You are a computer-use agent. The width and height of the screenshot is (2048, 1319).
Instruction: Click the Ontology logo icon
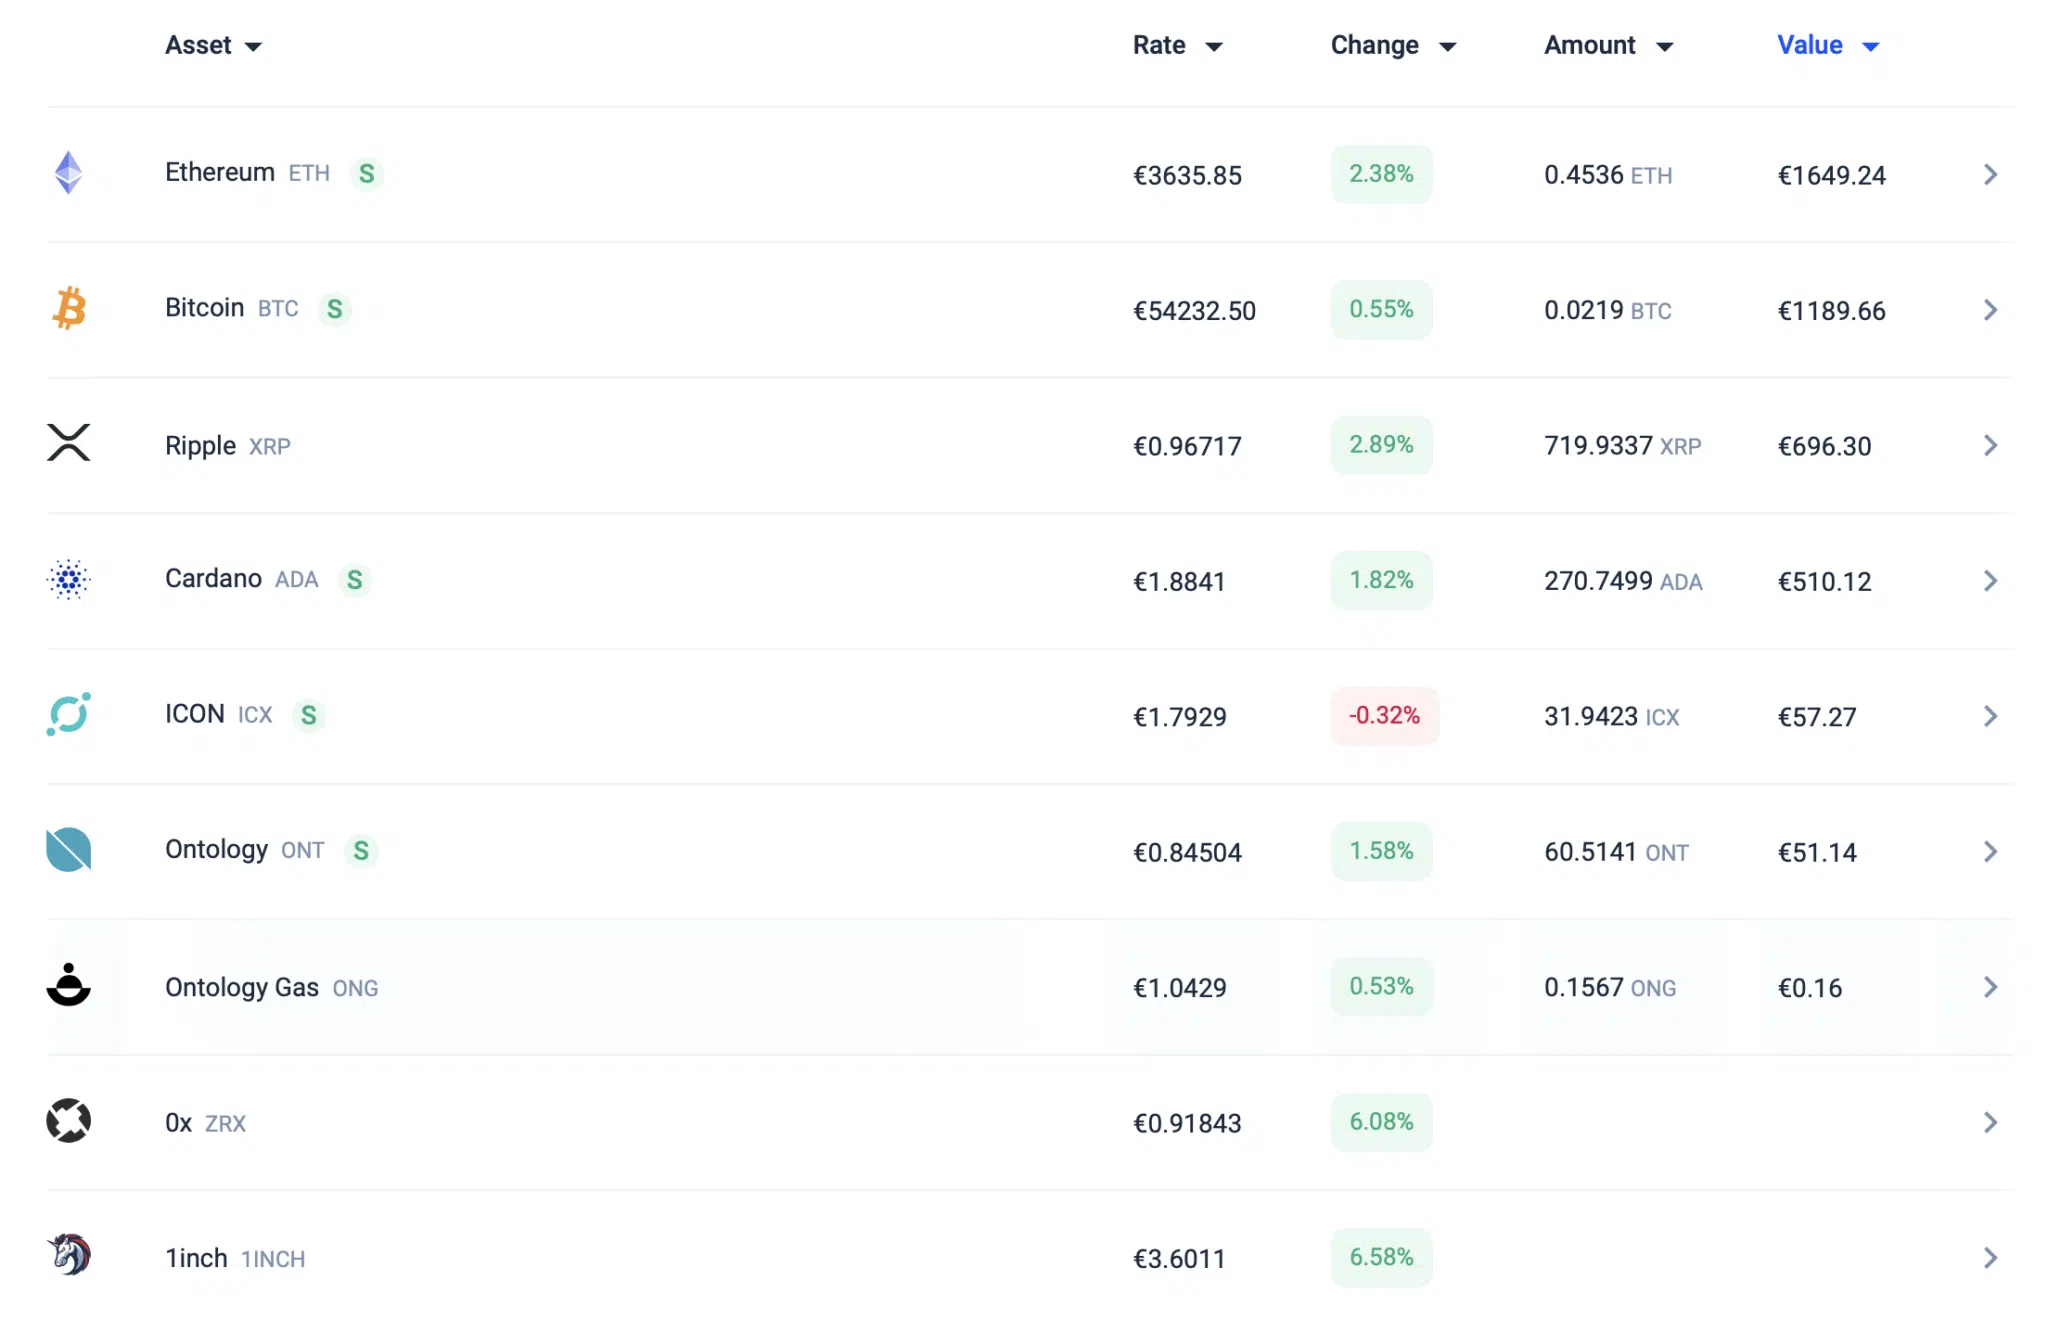click(68, 850)
